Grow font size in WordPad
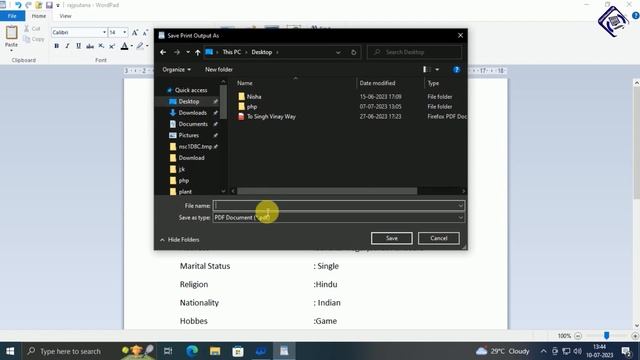The image size is (640, 360). click(135, 32)
